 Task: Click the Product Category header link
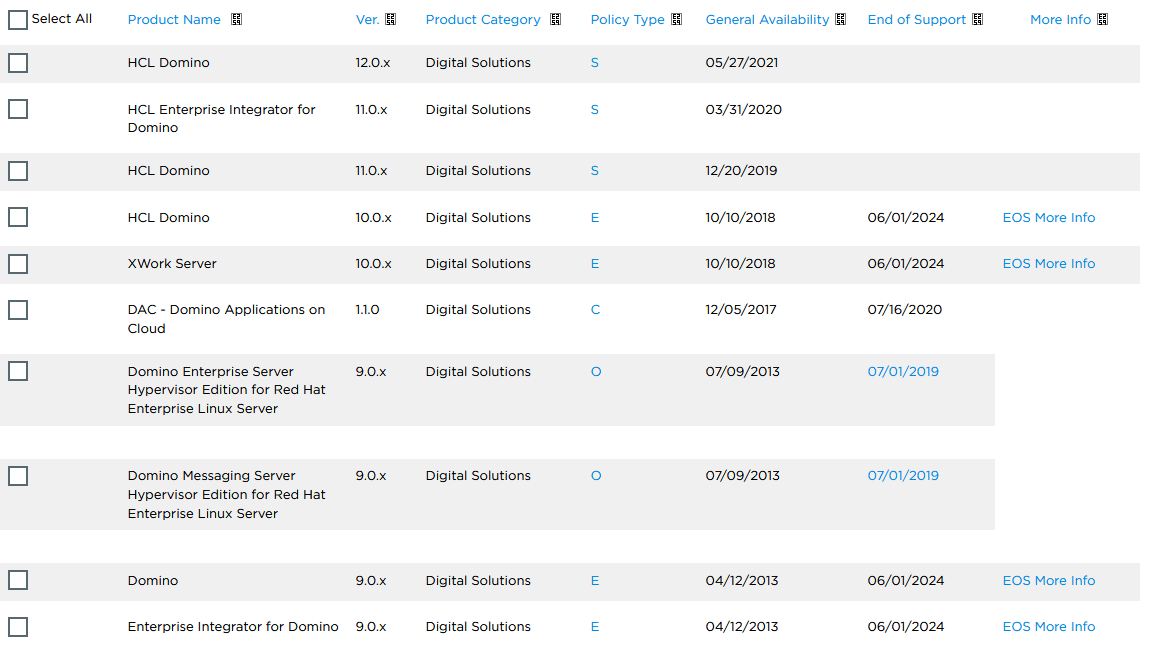pyautogui.click(x=483, y=20)
